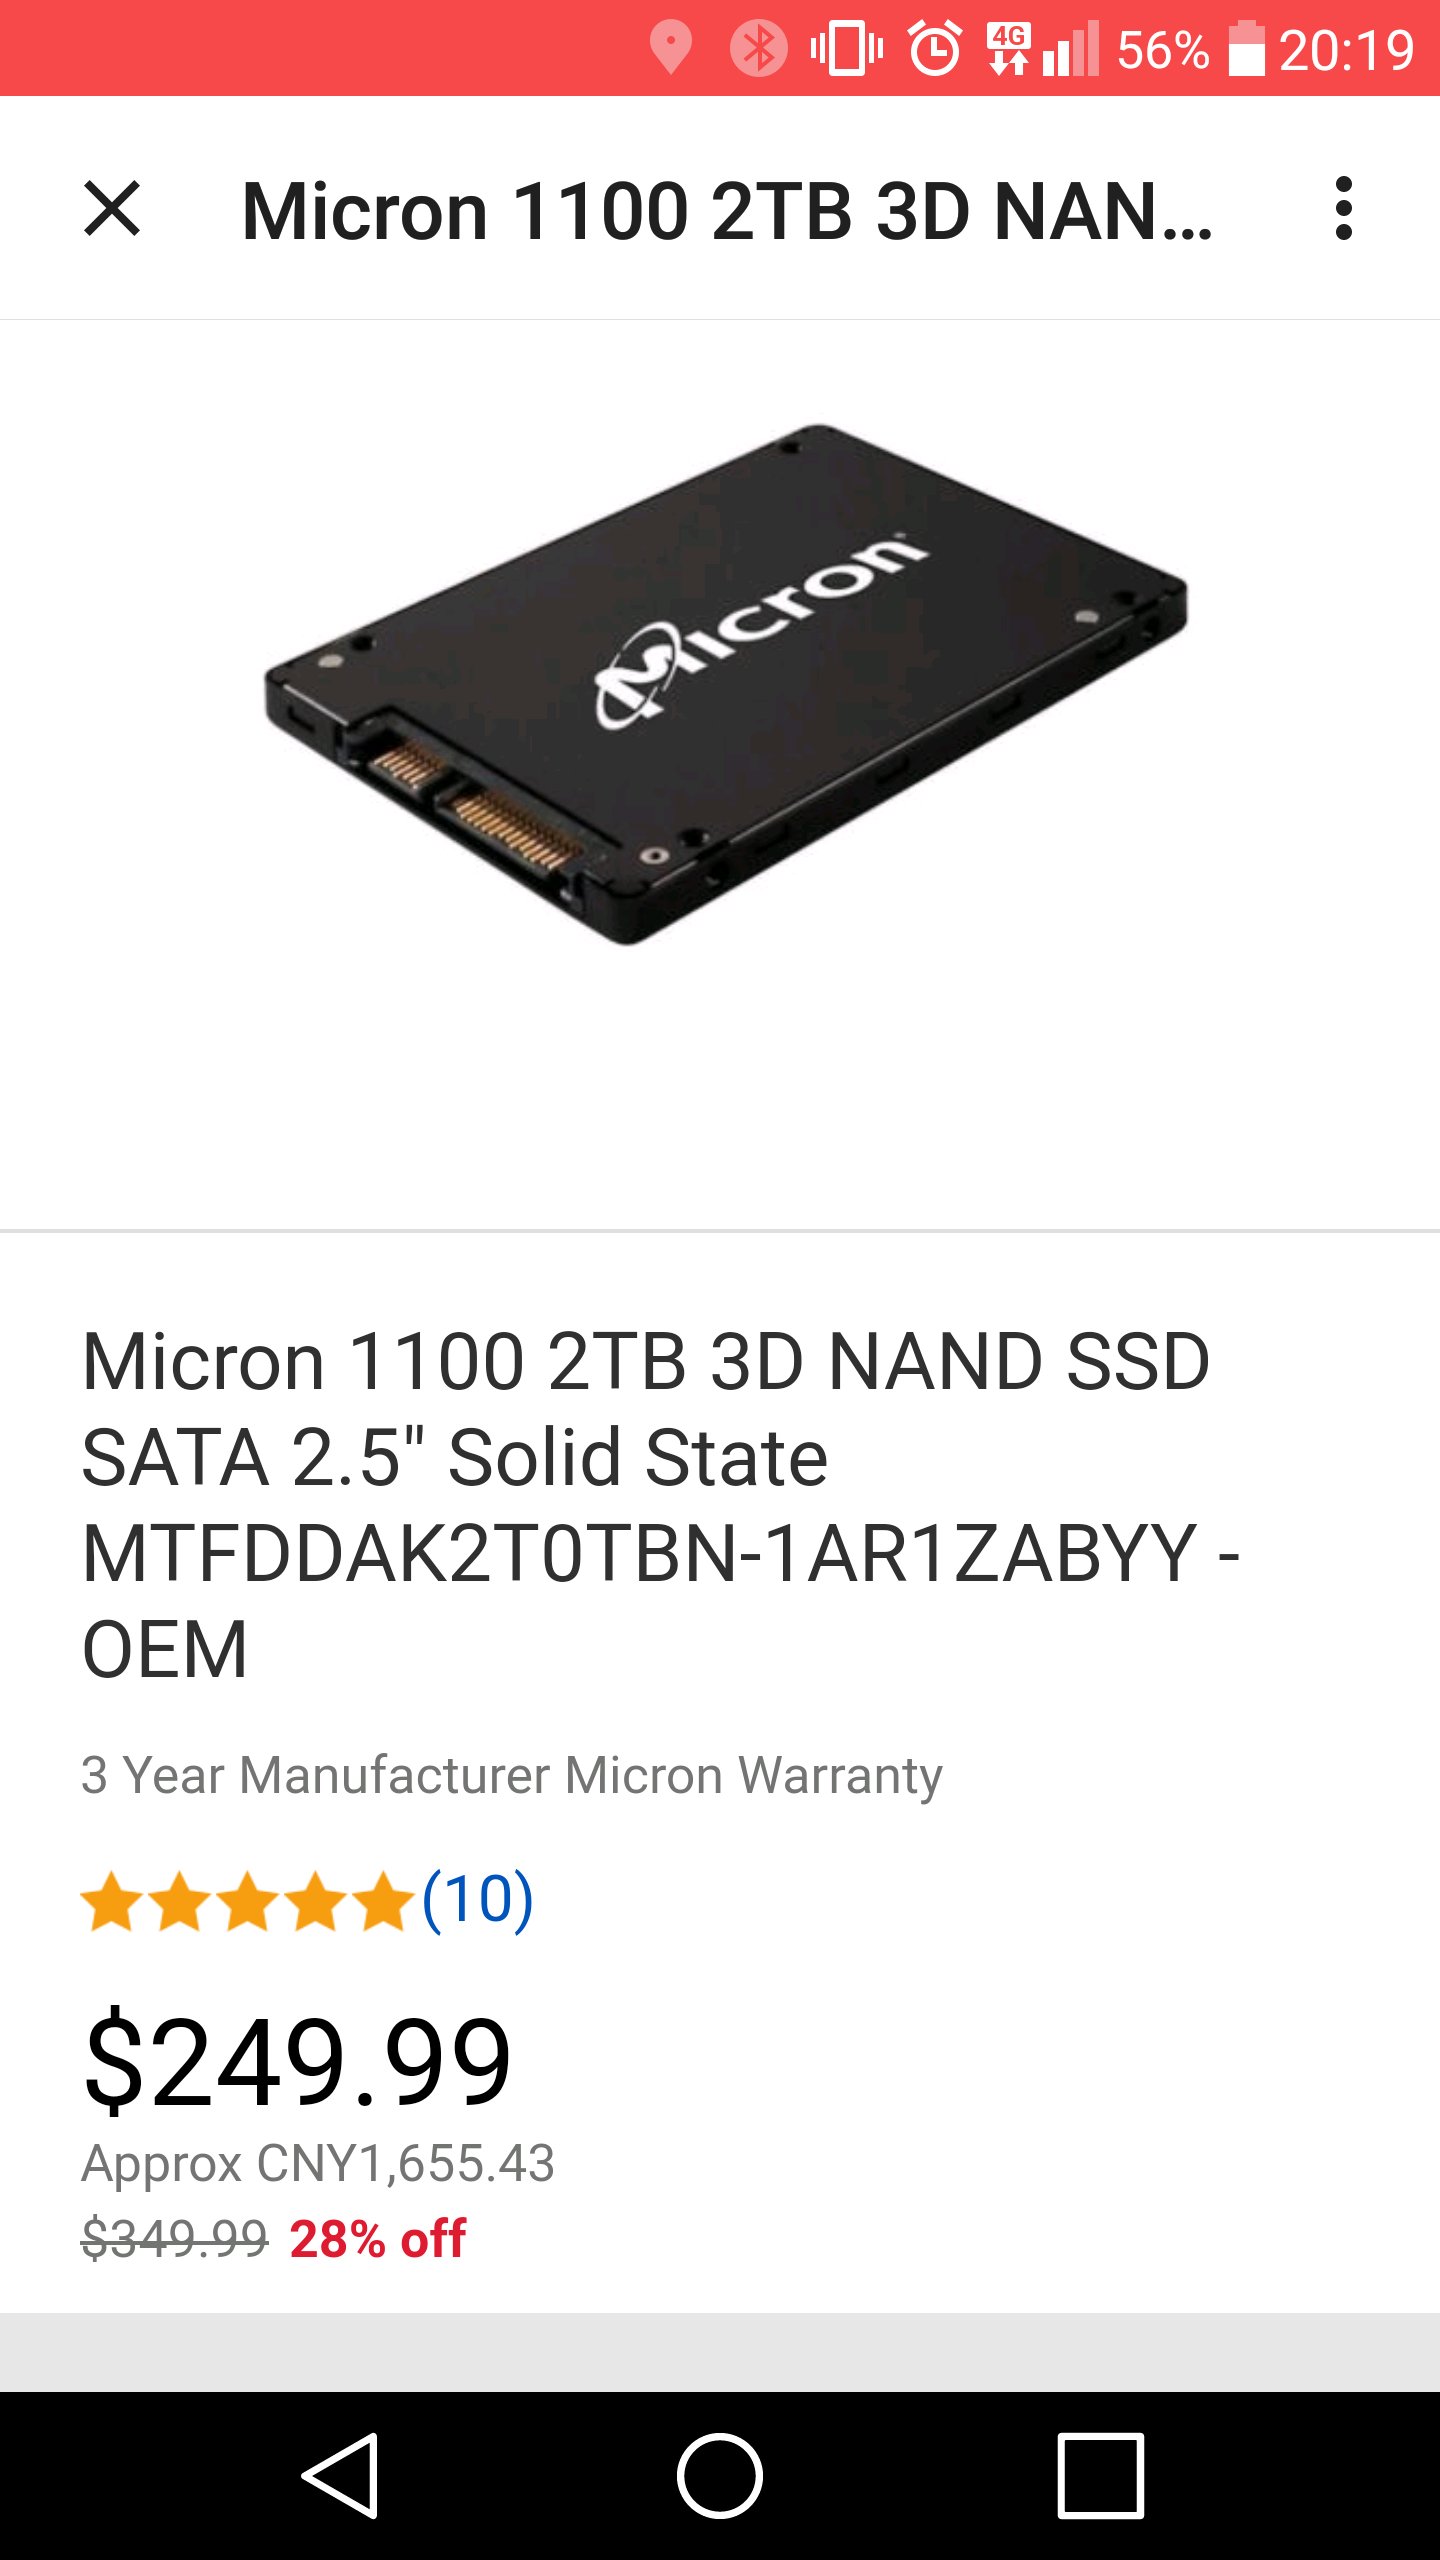
Task: Tap the 3 Year Manufacturer Warranty text
Action: (x=511, y=1776)
